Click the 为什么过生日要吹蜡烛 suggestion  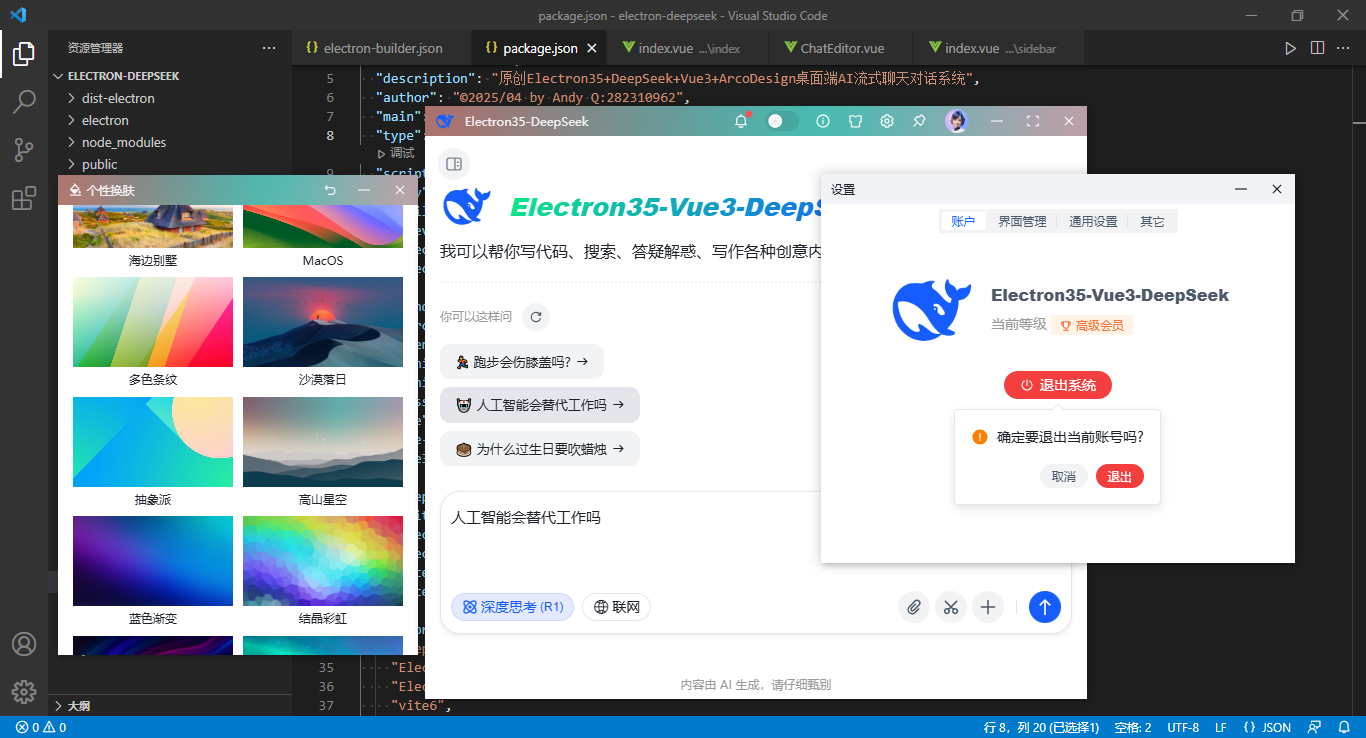540,449
